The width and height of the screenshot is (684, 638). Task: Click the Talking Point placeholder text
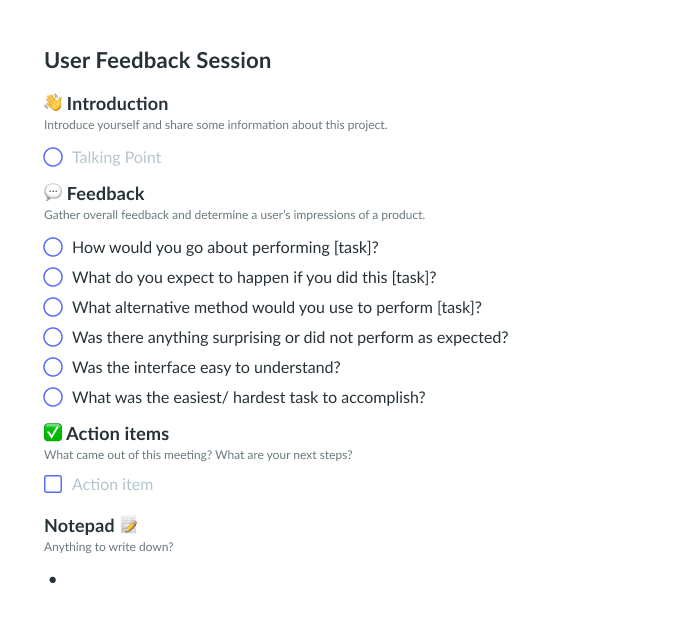(x=116, y=157)
